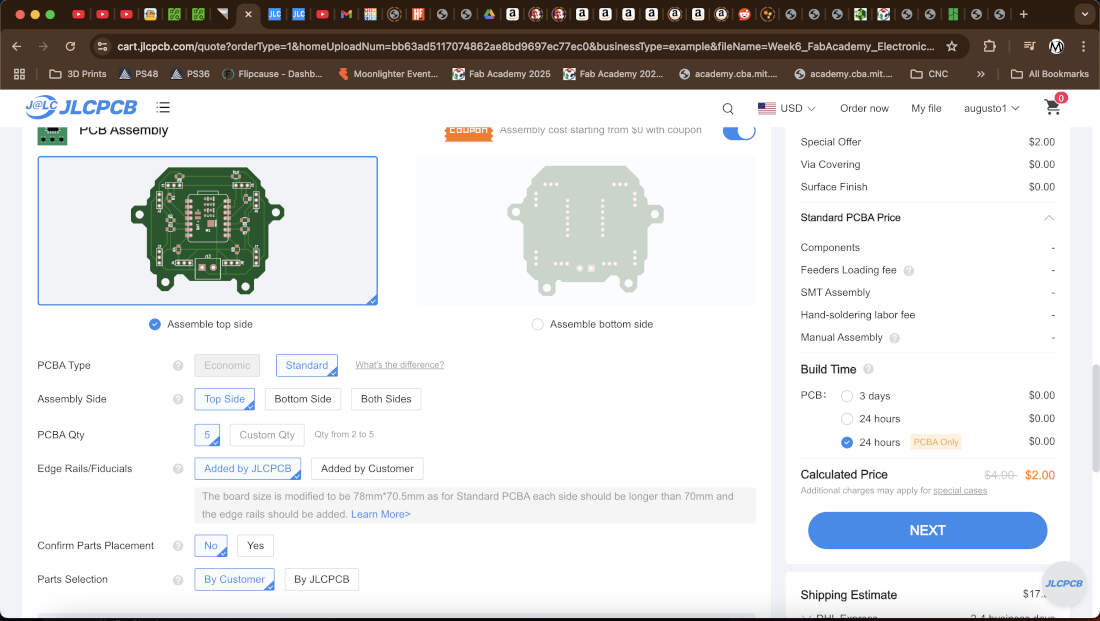
Task: Open the Fab Academy 2025 bookmark
Action: (501, 74)
